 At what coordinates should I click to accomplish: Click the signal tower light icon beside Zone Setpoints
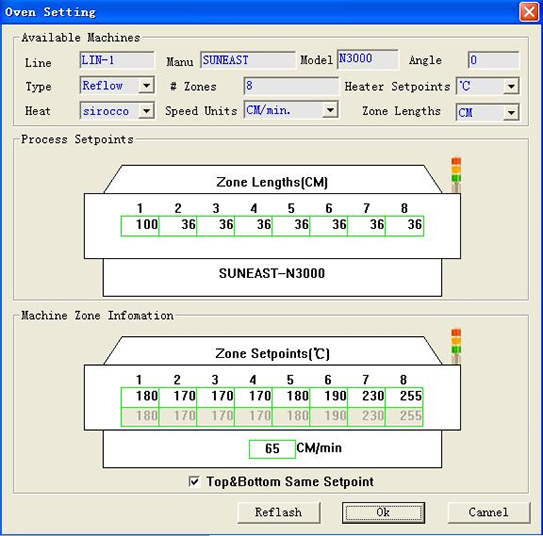[x=456, y=346]
